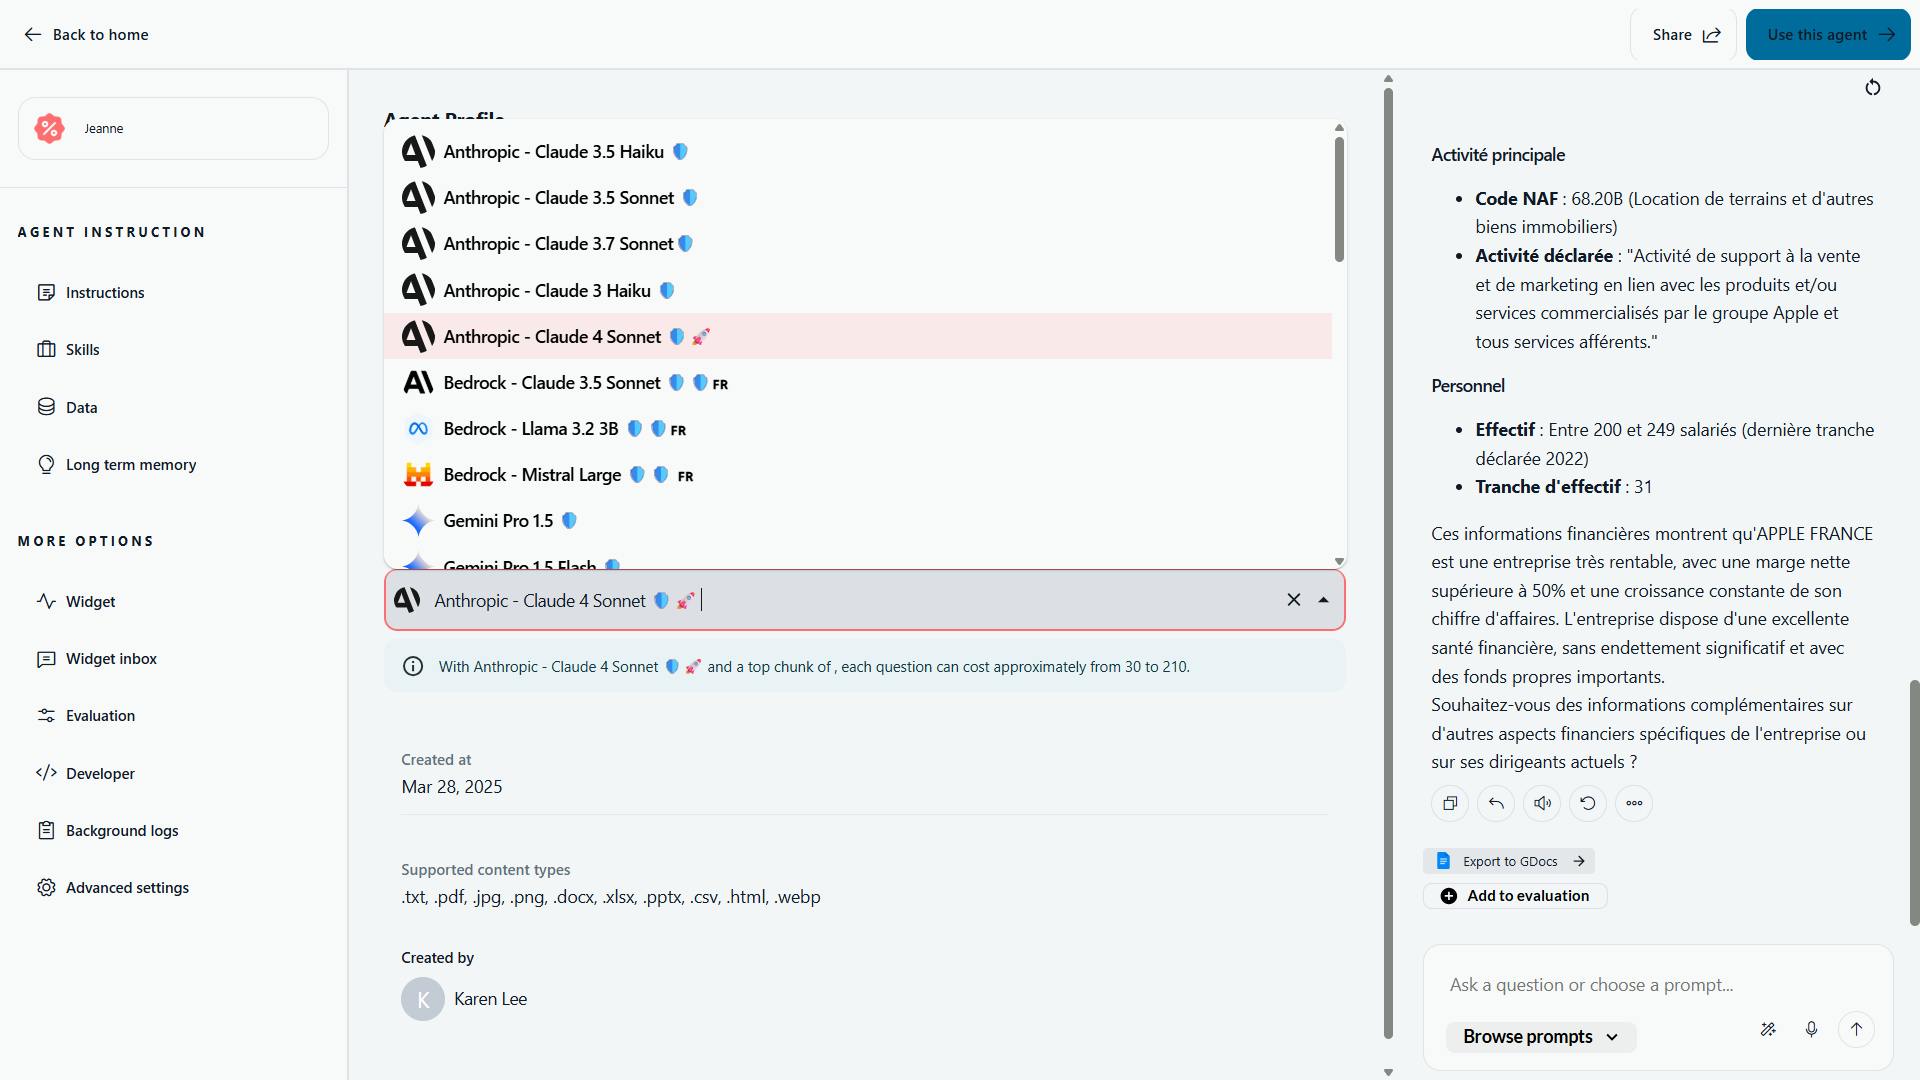Open the more options ellipsis icon
The image size is (1920, 1080).
tap(1634, 803)
